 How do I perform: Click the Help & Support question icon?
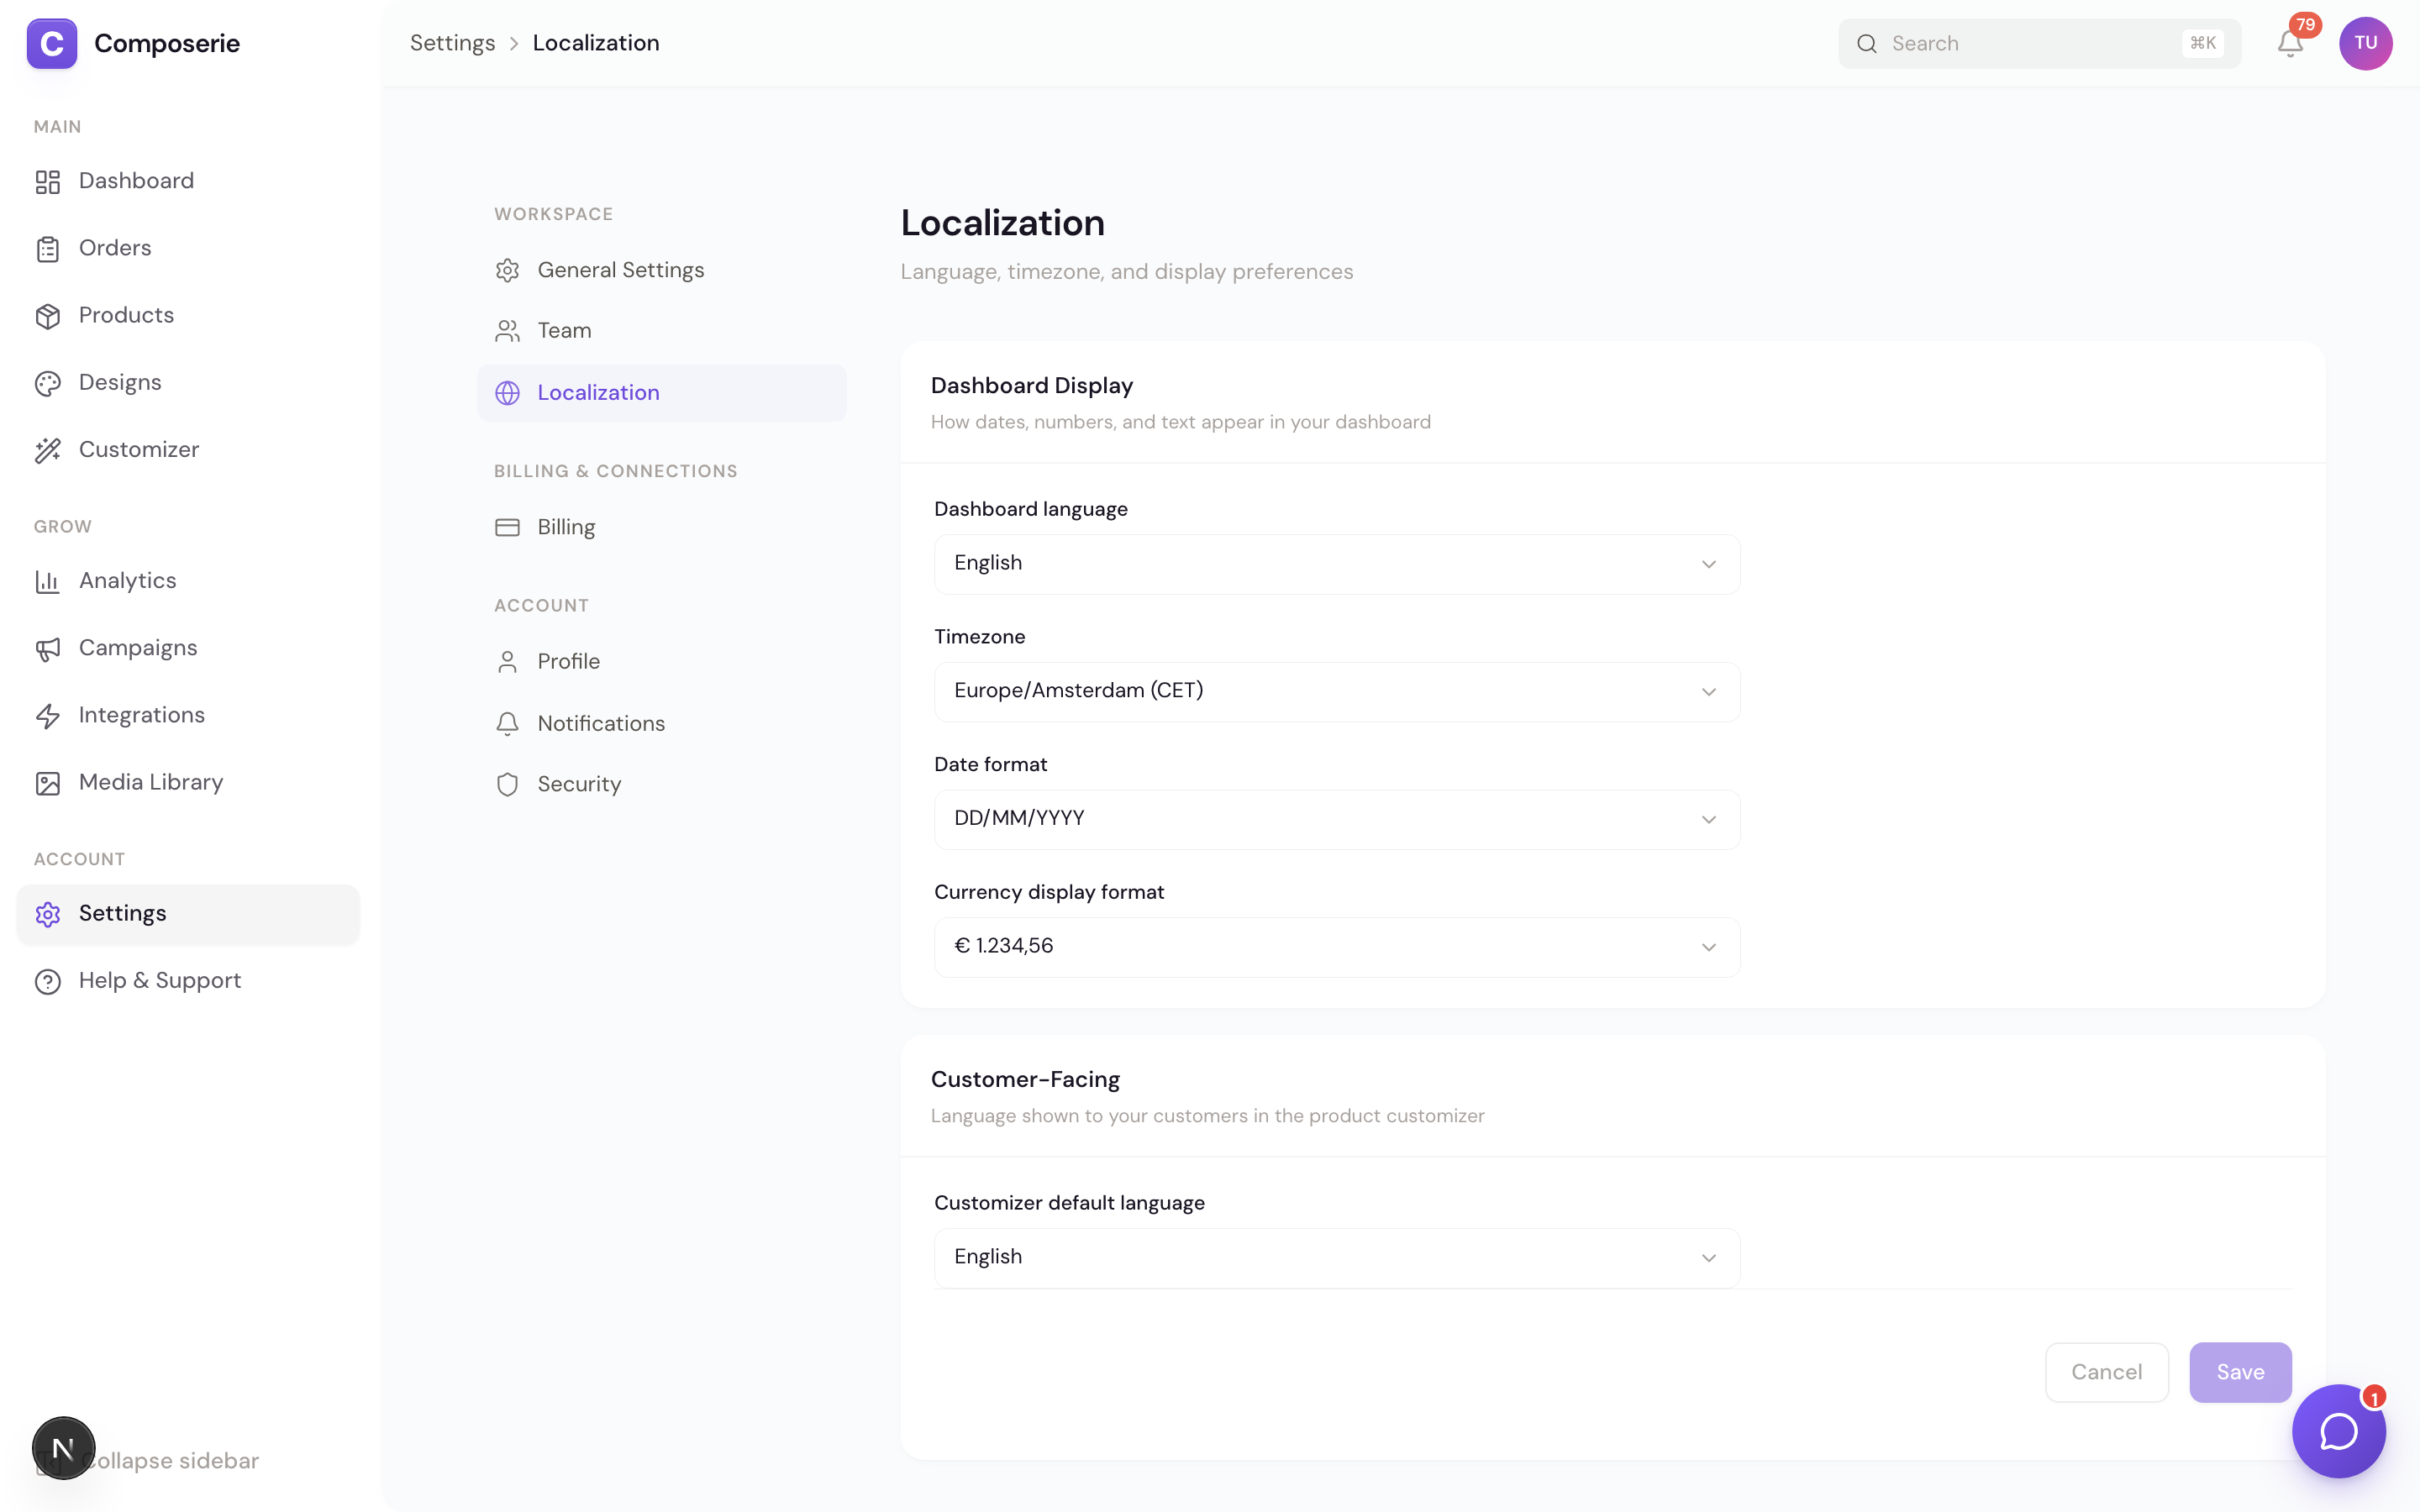(48, 981)
